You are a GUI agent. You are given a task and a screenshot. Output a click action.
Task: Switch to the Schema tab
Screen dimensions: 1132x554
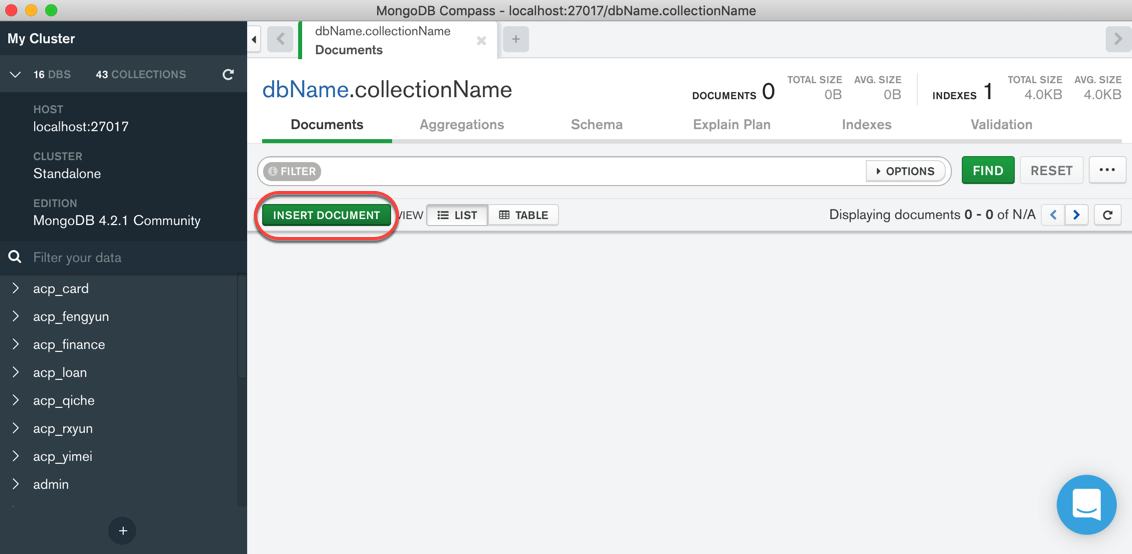[596, 125]
